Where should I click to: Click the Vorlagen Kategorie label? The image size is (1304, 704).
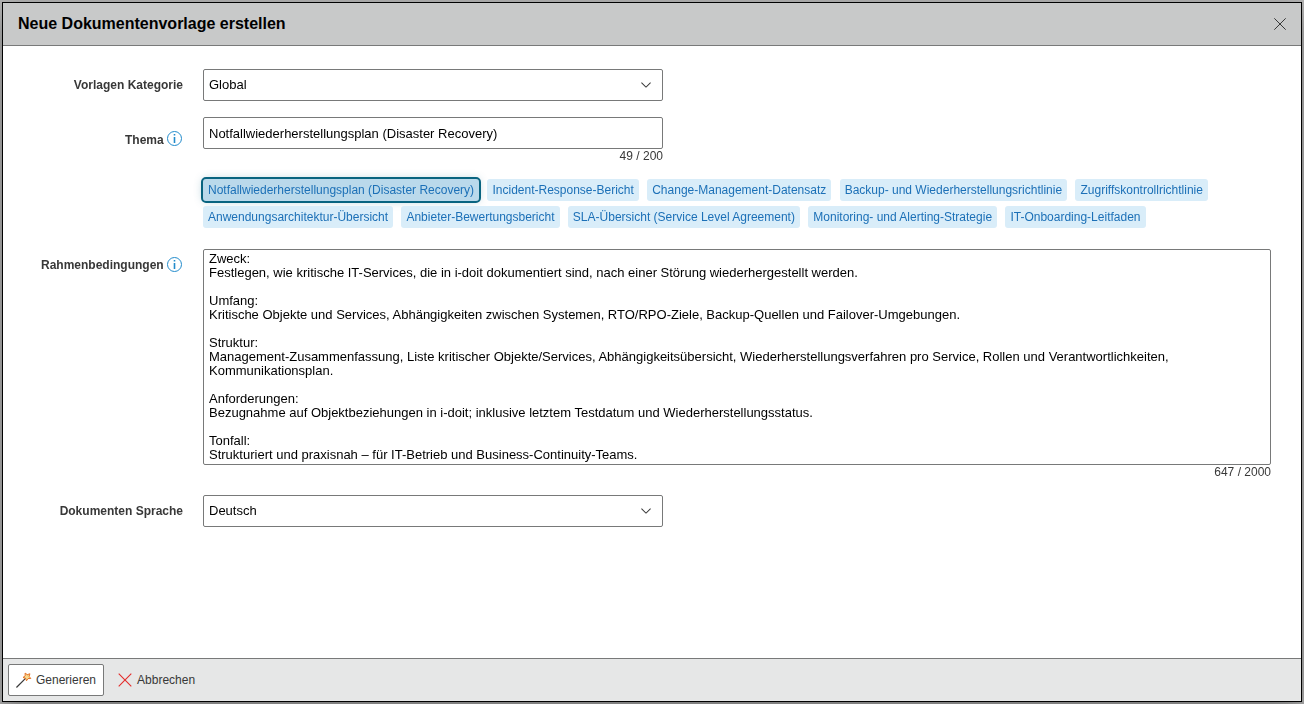point(128,85)
